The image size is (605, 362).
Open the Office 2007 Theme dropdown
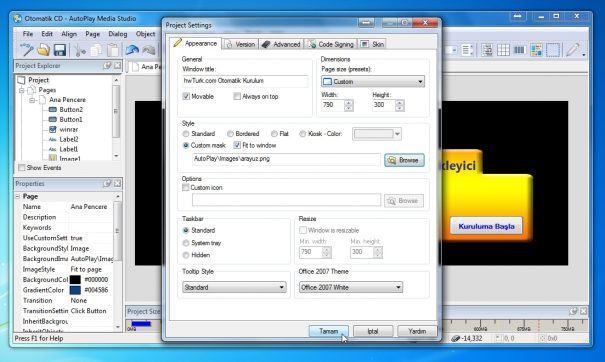(351, 287)
